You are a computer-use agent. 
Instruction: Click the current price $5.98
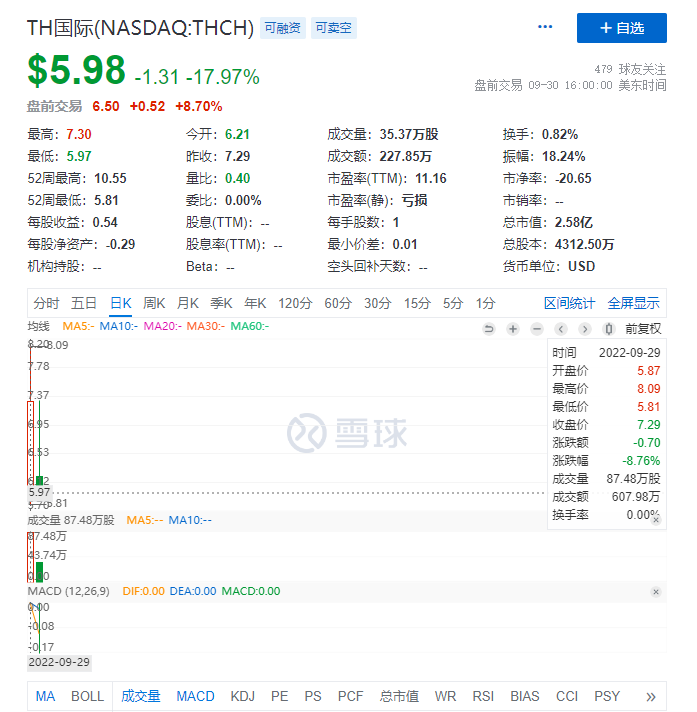pos(76,70)
